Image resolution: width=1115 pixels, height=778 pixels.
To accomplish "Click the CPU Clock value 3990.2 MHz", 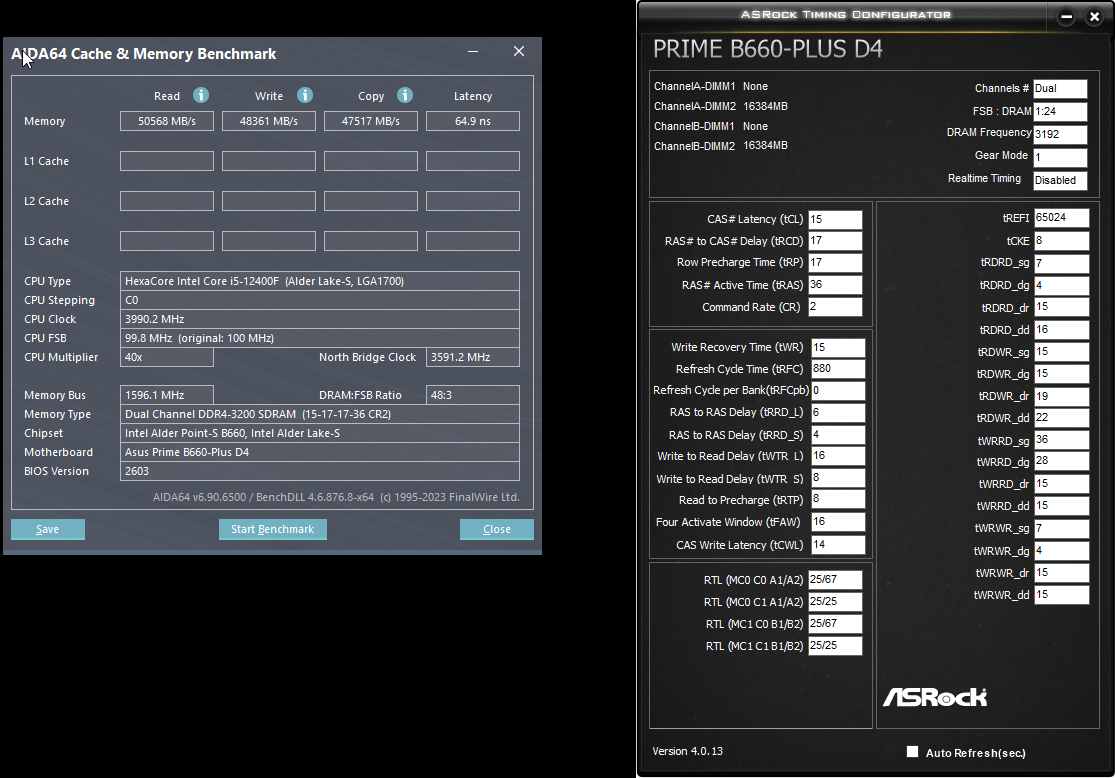I will 320,319.
